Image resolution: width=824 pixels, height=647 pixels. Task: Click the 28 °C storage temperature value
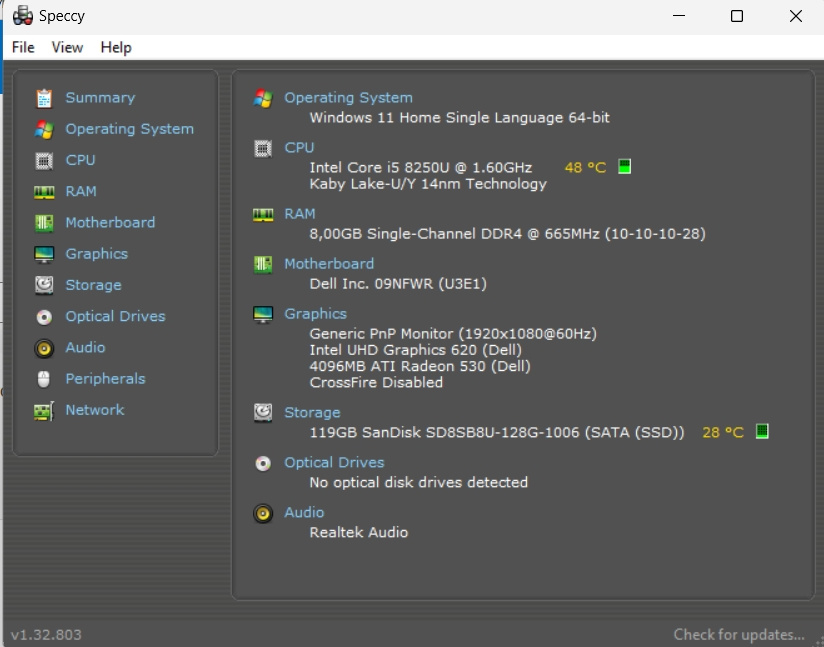point(723,433)
